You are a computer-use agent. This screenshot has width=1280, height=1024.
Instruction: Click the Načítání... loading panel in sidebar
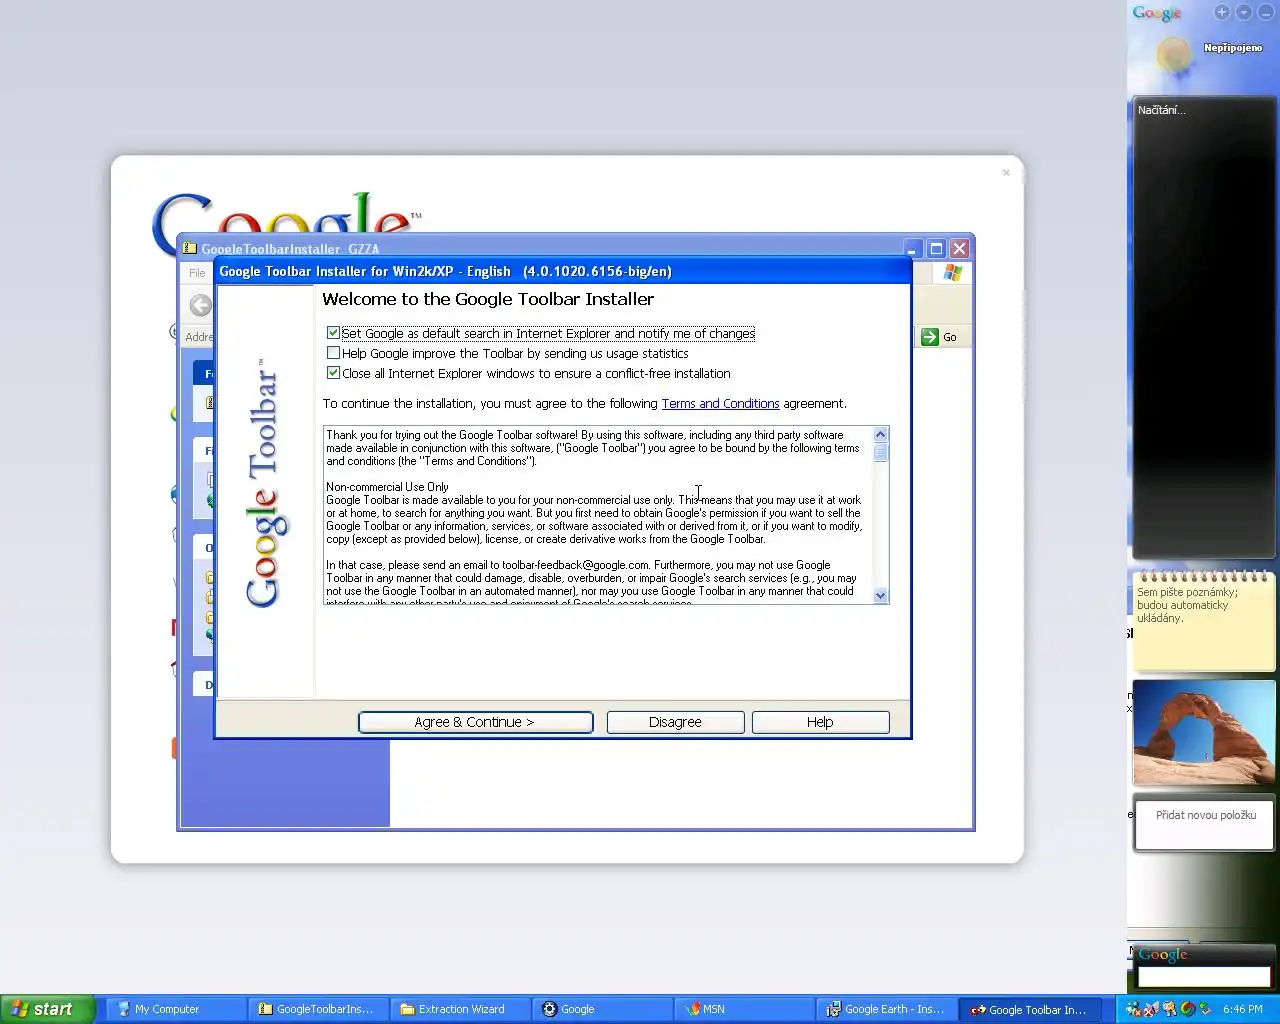tap(1203, 327)
